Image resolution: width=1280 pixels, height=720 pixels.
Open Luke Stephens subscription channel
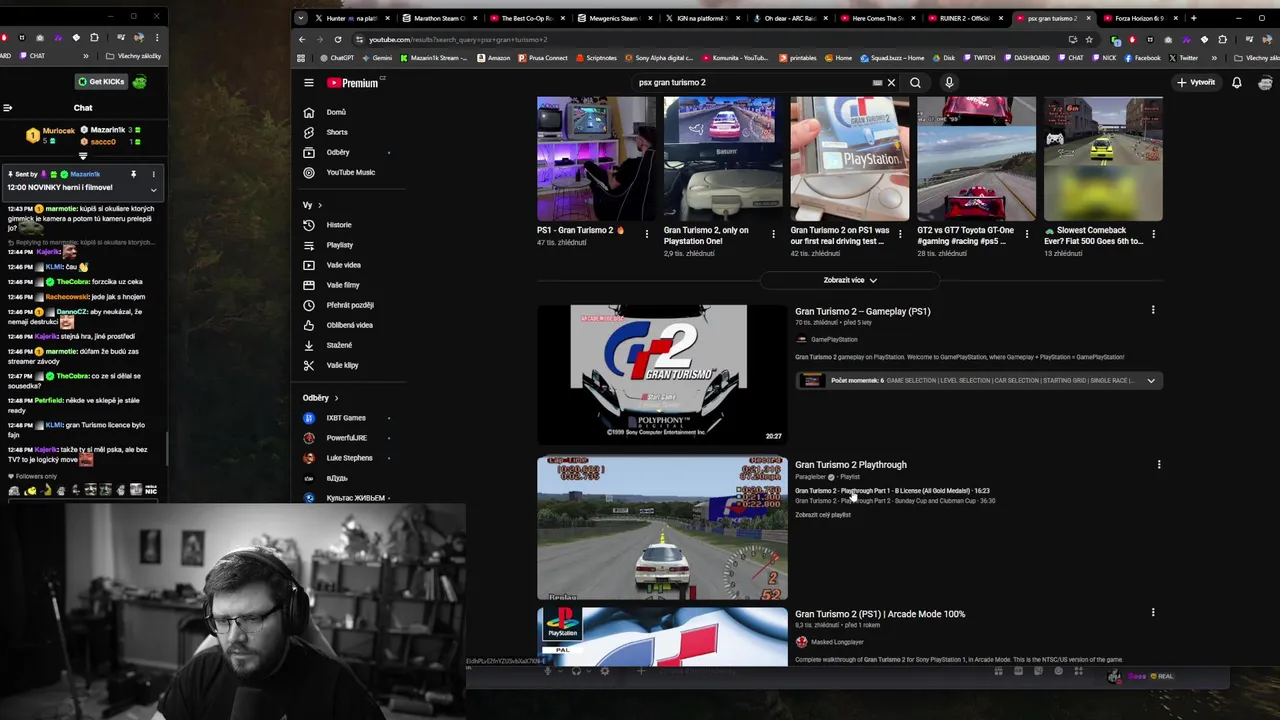[x=349, y=458]
